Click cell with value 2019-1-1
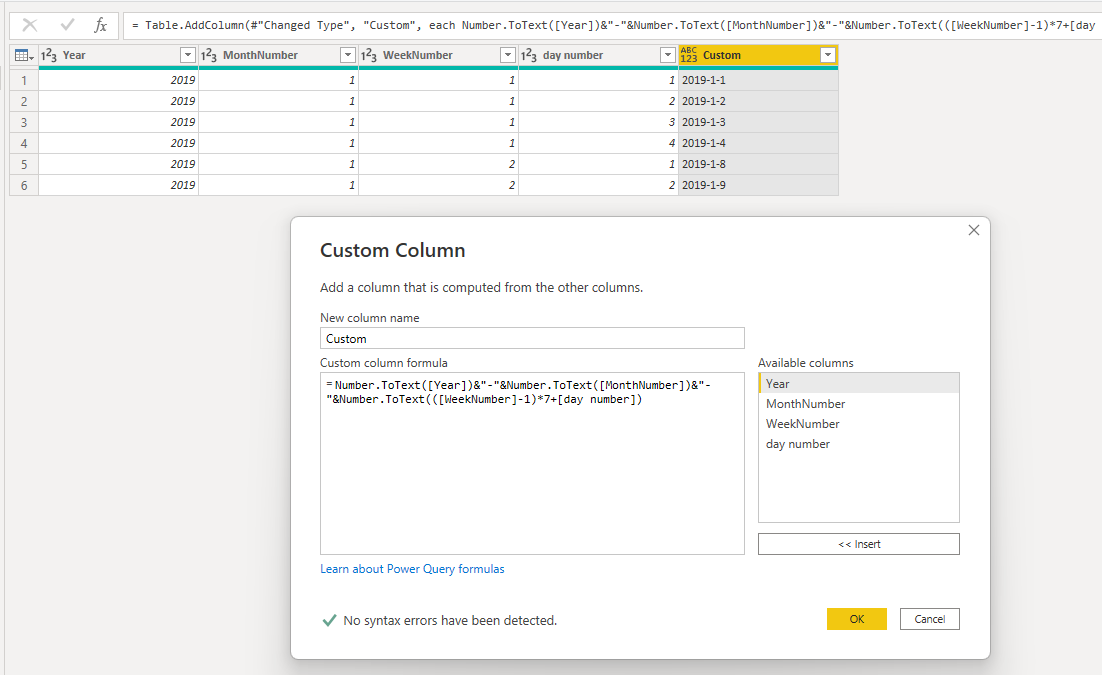The height and width of the screenshot is (675, 1102). tap(758, 80)
